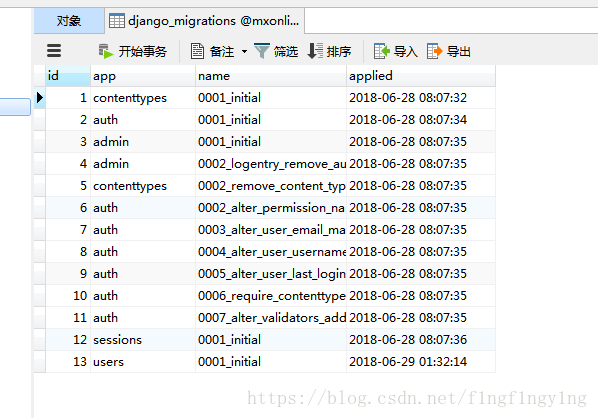Click the 导出 export icon
The width and height of the screenshot is (598, 418).
[434, 51]
